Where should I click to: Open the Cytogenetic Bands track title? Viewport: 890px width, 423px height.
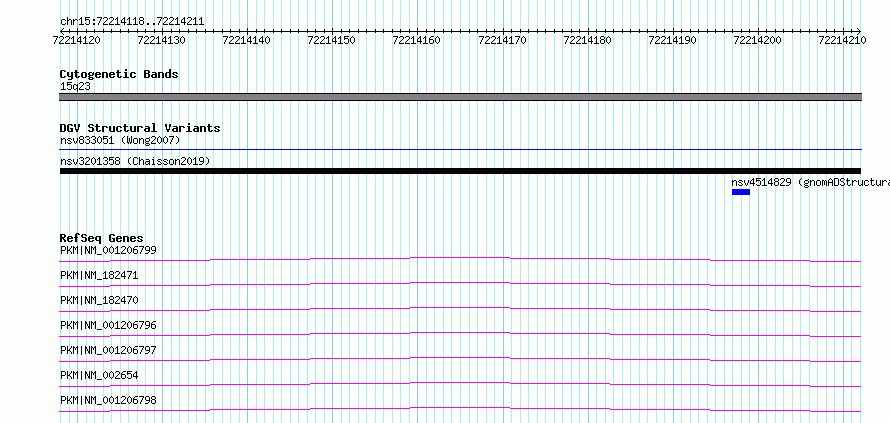(x=119, y=74)
